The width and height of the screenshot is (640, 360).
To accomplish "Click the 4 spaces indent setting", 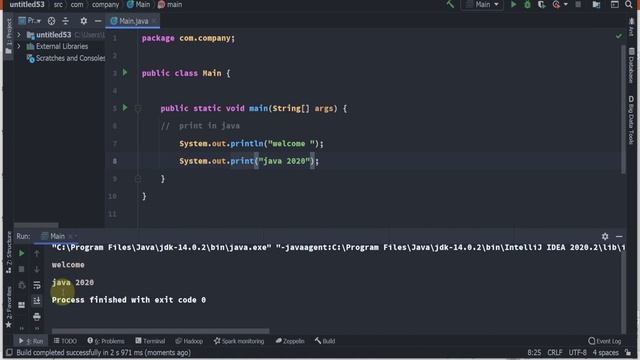I will [605, 353].
